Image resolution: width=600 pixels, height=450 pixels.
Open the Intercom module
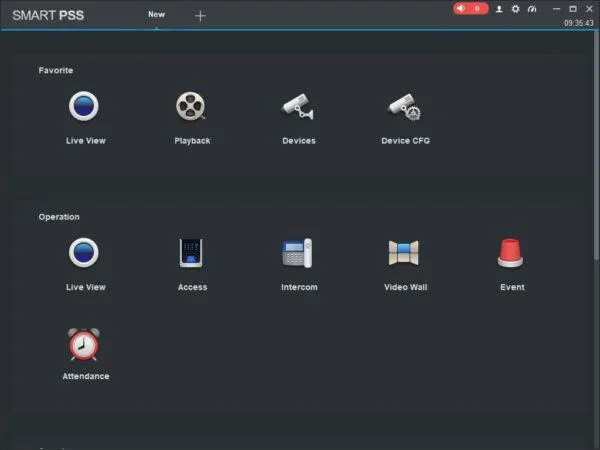click(x=298, y=252)
